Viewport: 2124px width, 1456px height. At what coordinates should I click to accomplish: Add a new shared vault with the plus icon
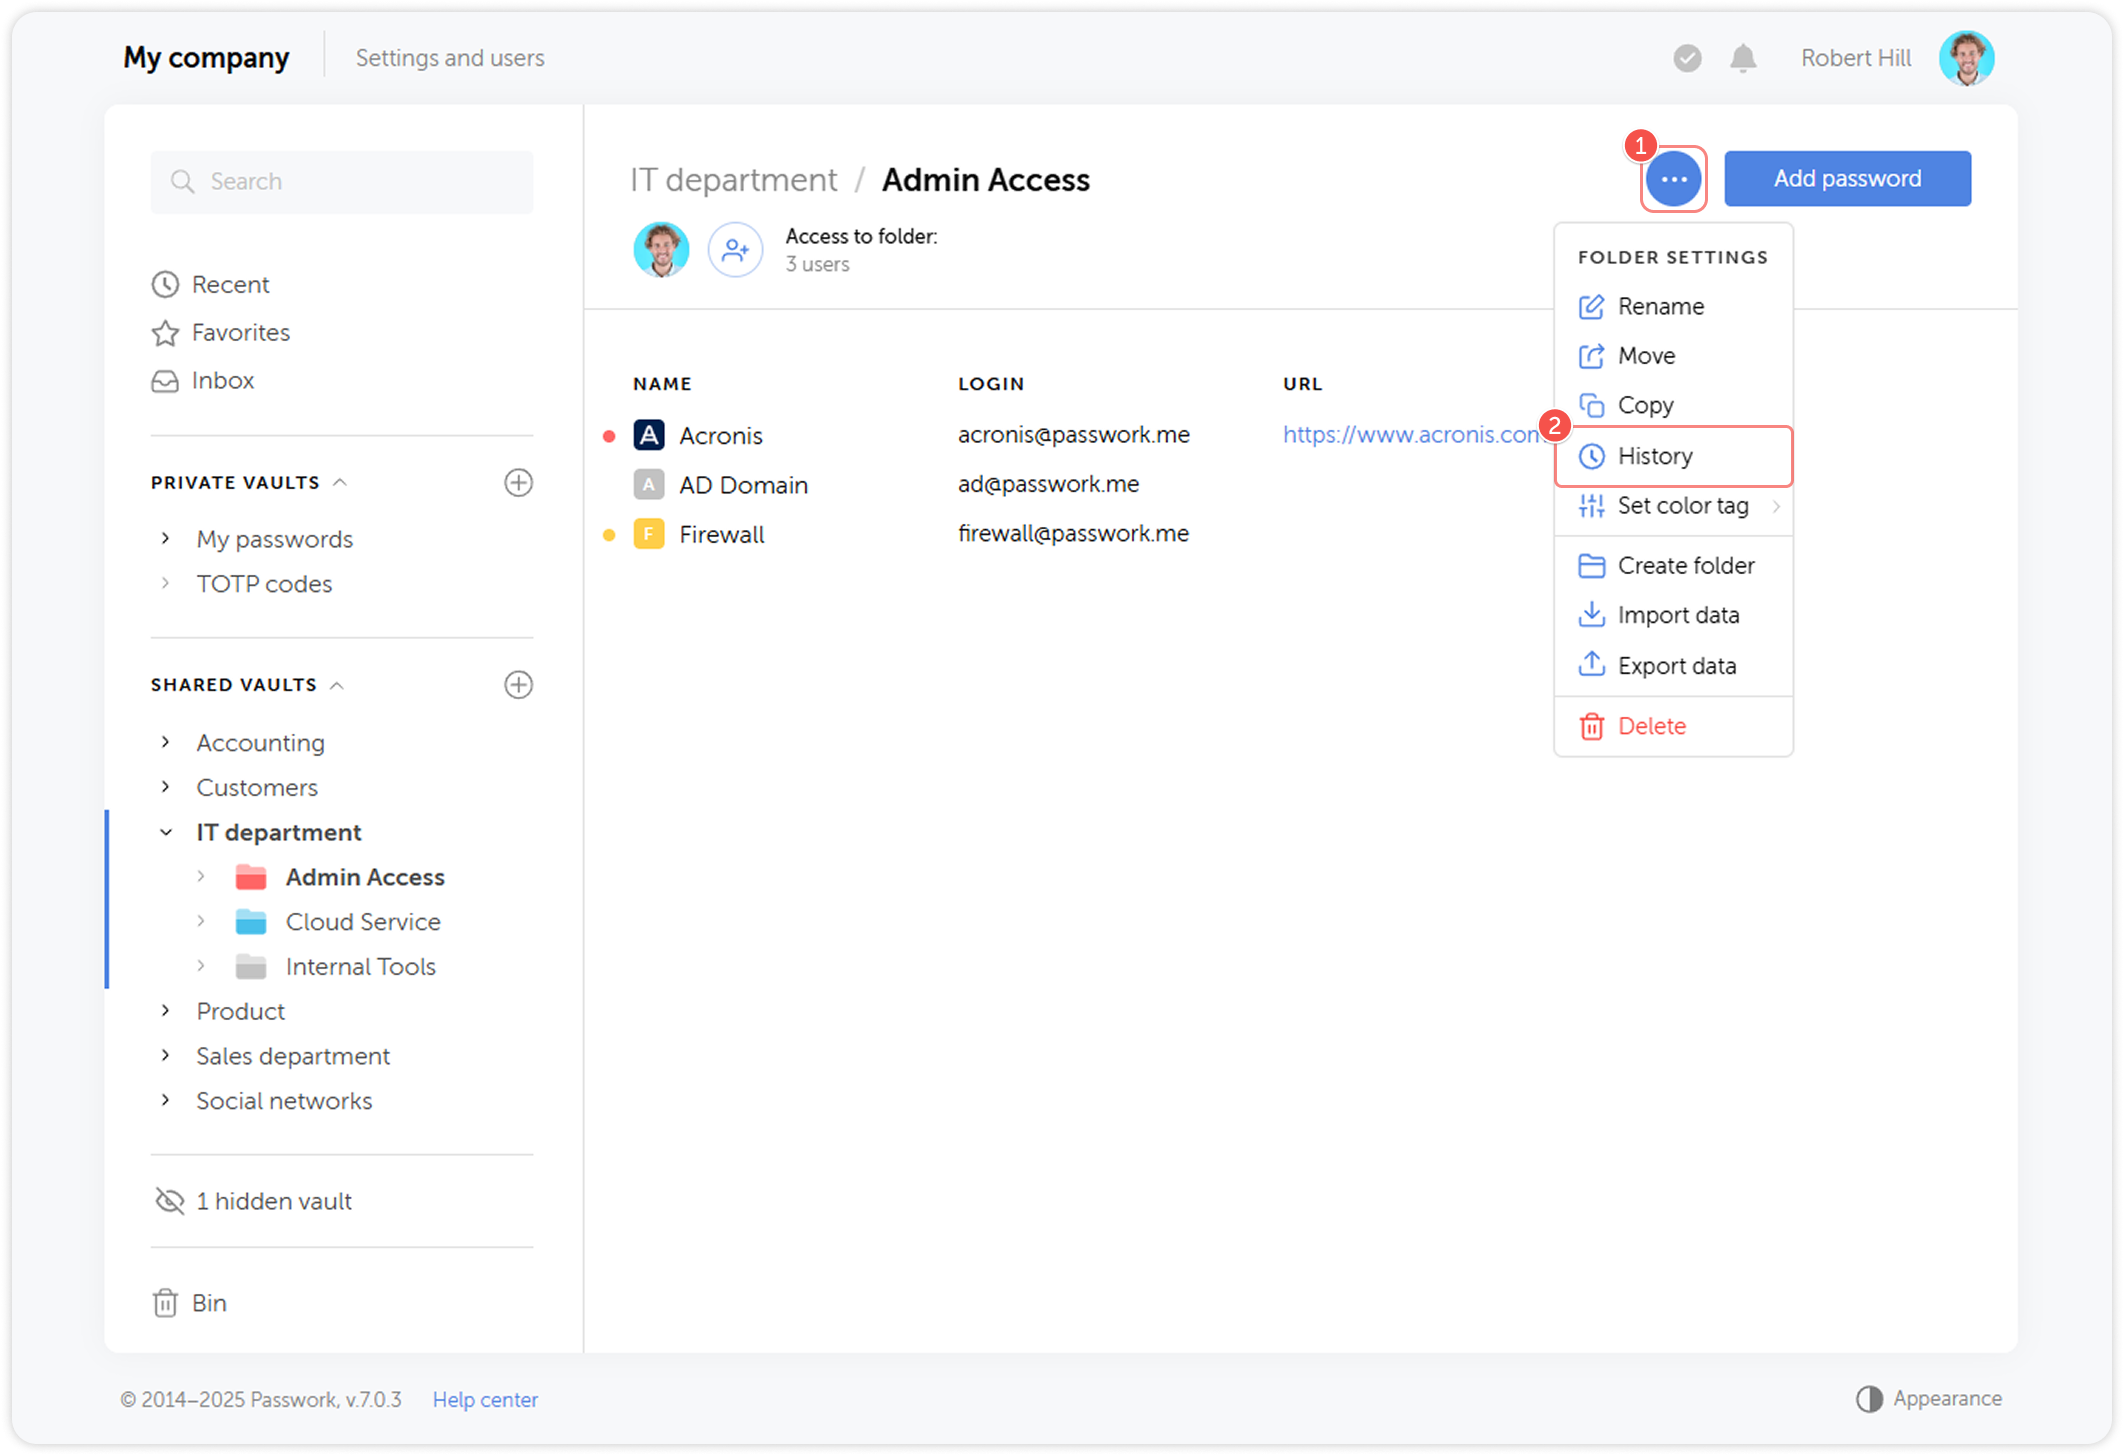pos(518,684)
